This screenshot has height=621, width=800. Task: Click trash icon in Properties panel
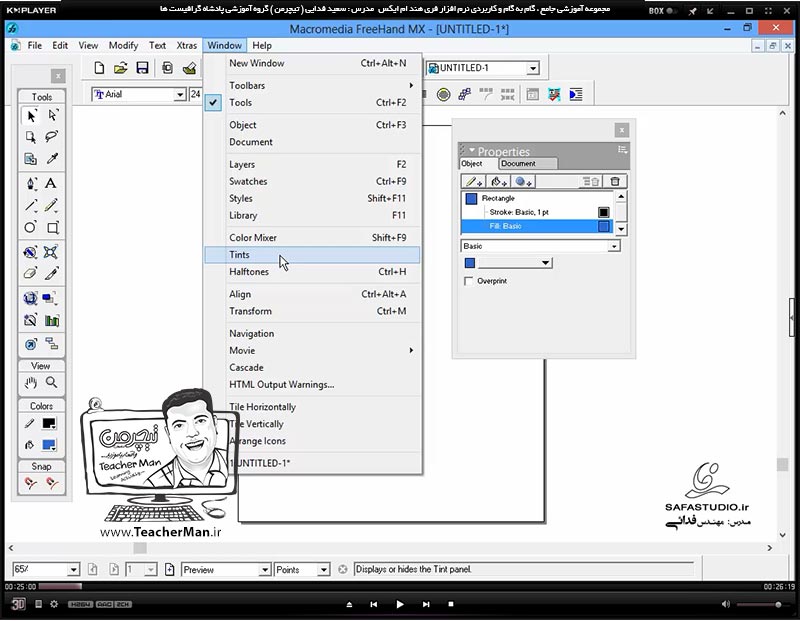[x=615, y=181]
